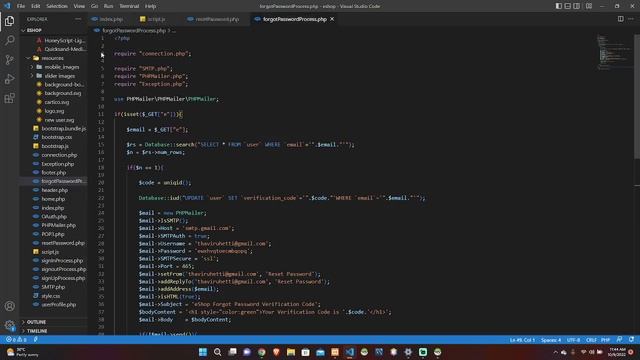
Task: Close the forgotPasswordProcess.php tab
Action: coord(332,19)
